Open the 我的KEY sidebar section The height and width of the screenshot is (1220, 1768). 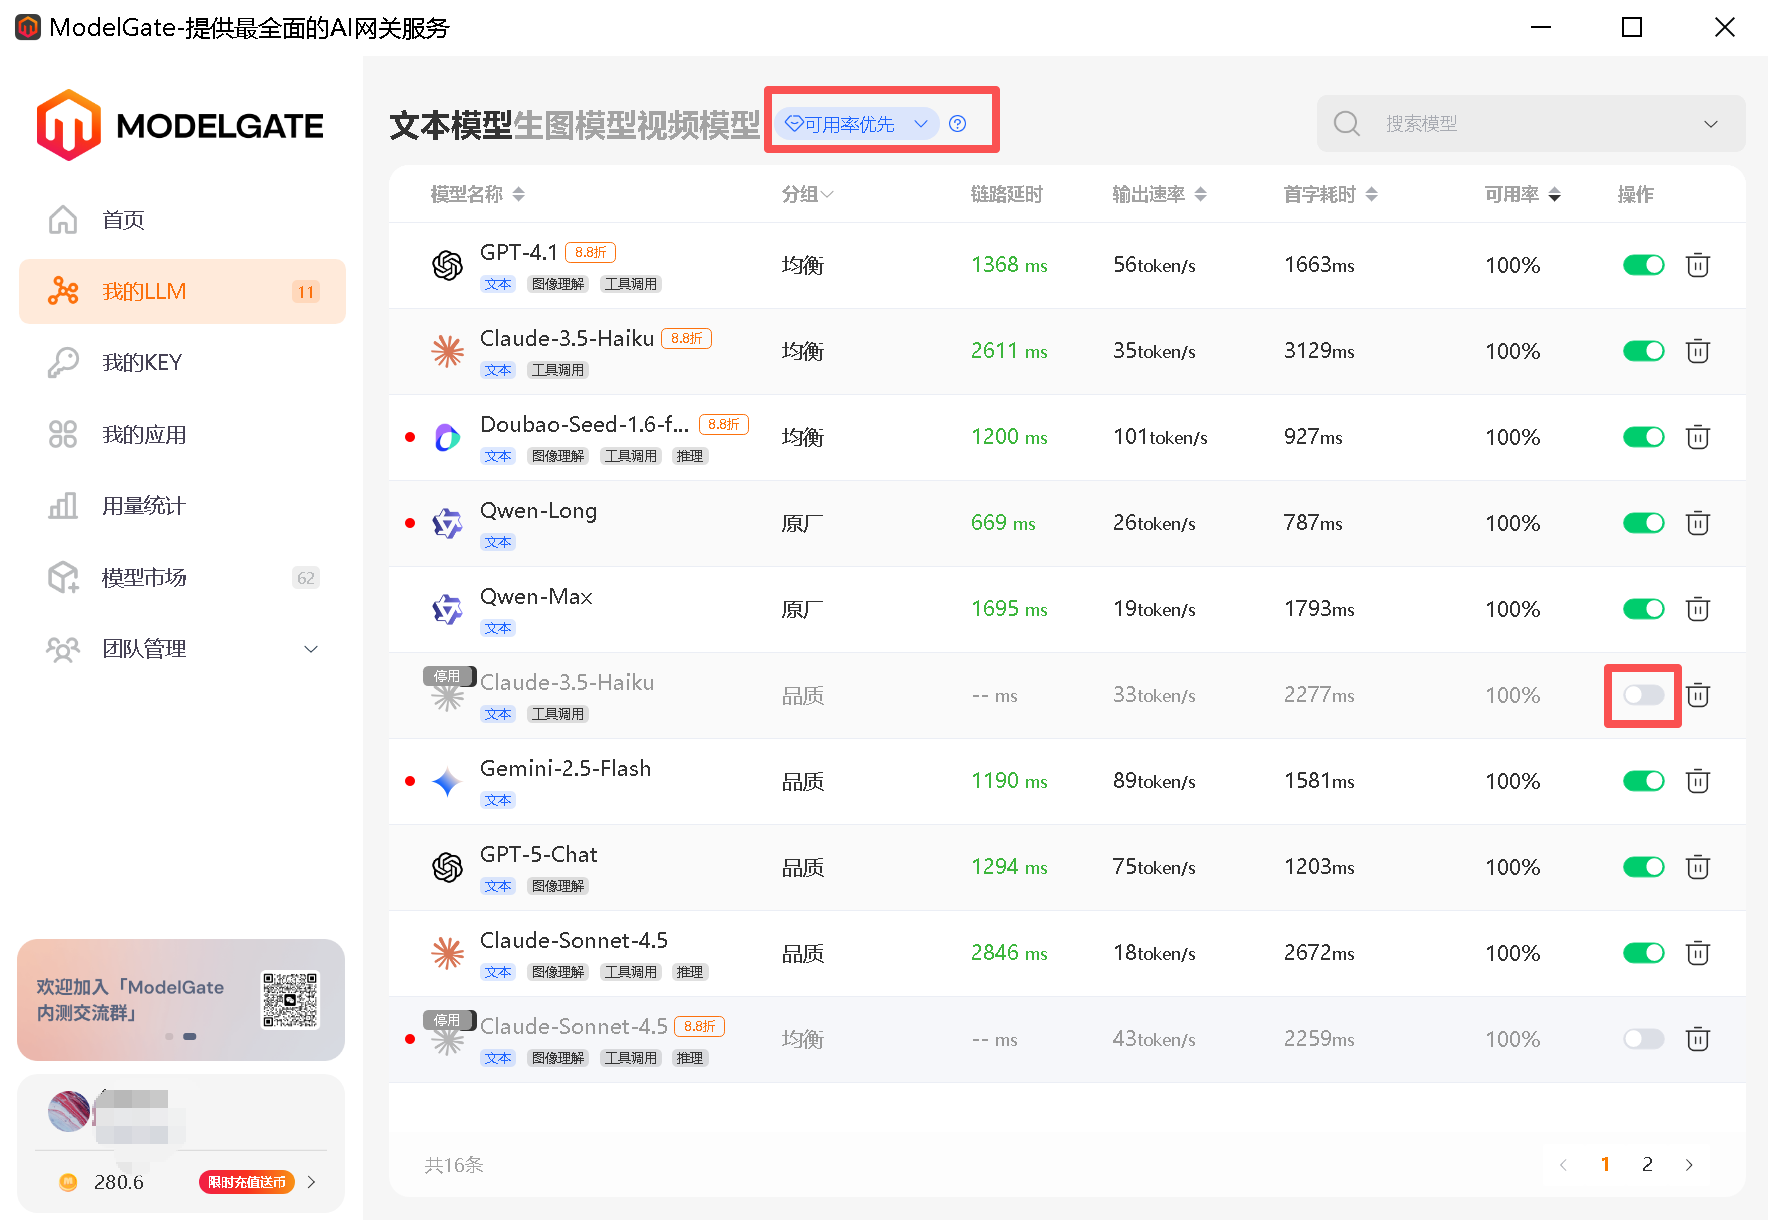coord(142,362)
